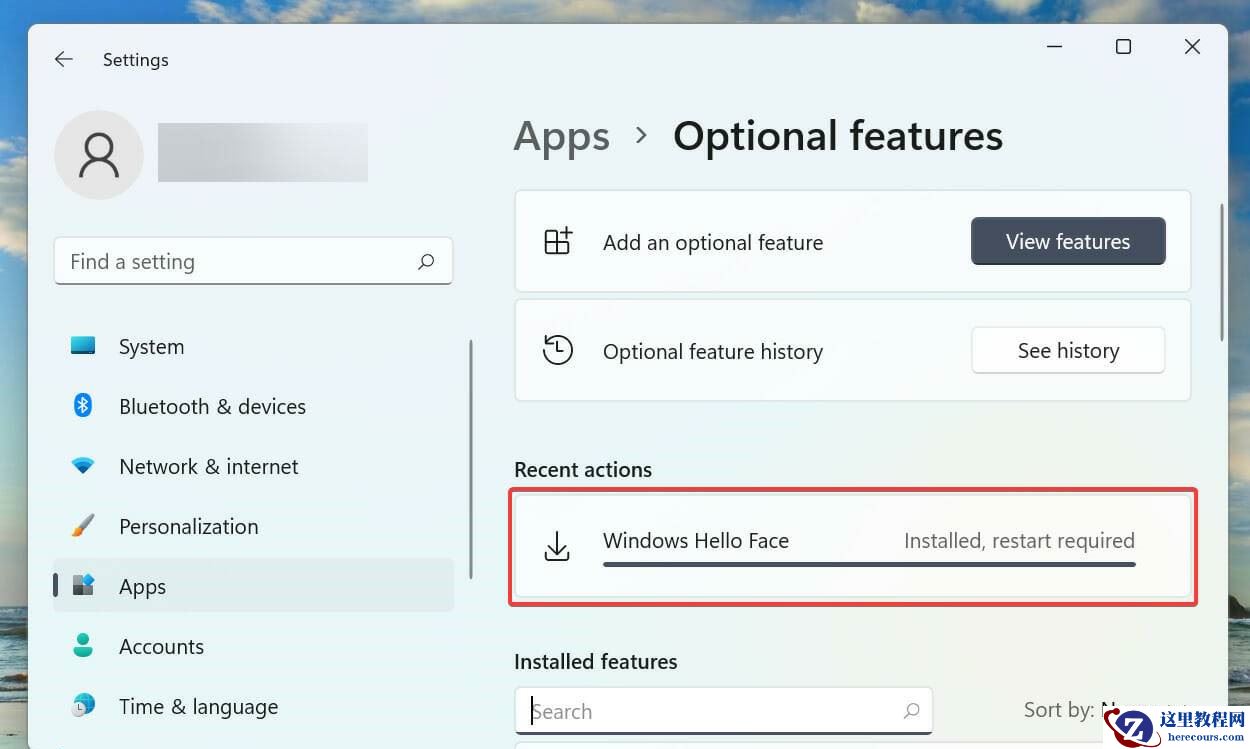Click the Windows Hello Face progress bar

868,565
